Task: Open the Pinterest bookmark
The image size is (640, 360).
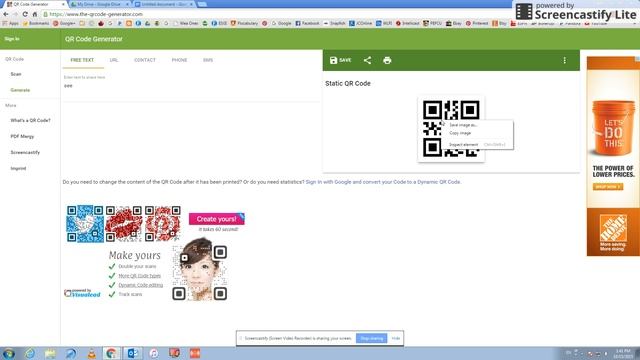Action: click(477, 23)
